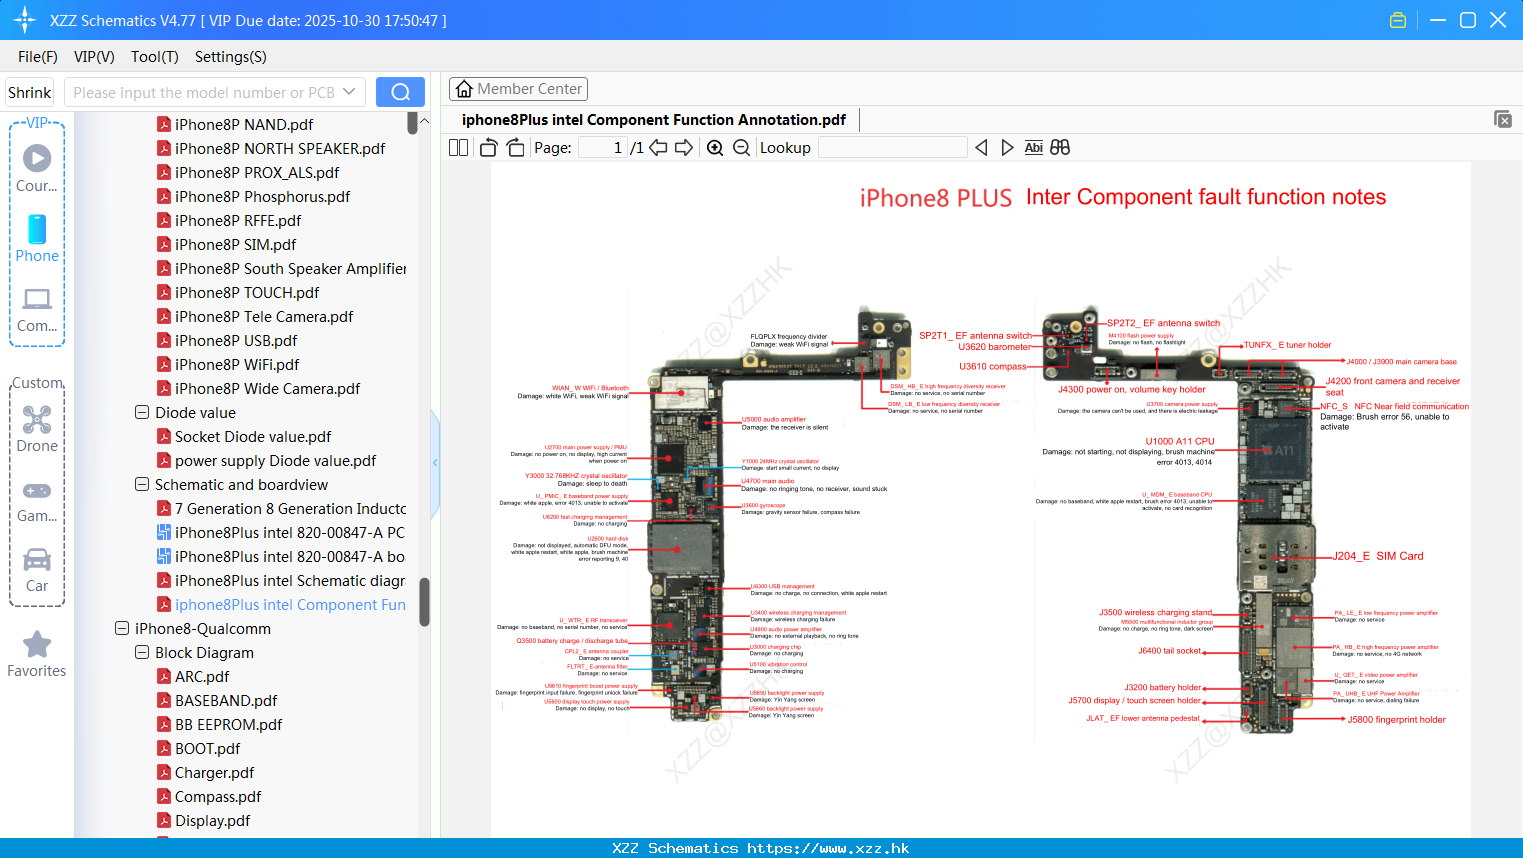Select the Component Function Annotation.pdf tab
Screen dimensions: 1523x858
pyautogui.click(x=654, y=119)
